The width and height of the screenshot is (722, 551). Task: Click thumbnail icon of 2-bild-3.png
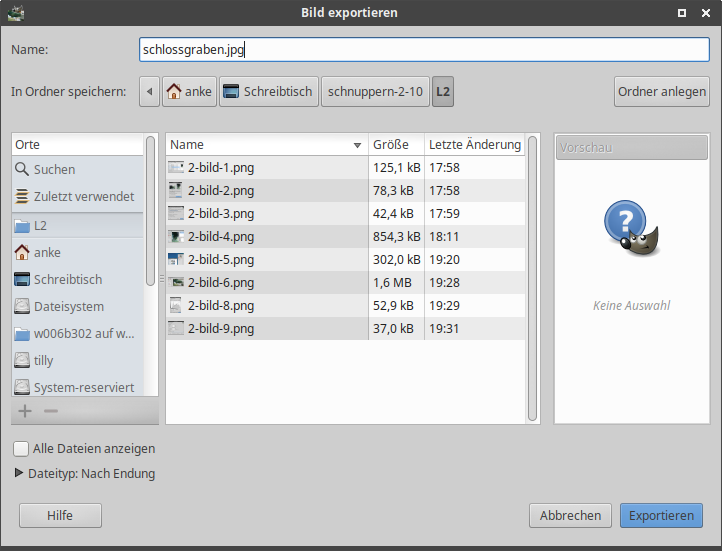176,214
